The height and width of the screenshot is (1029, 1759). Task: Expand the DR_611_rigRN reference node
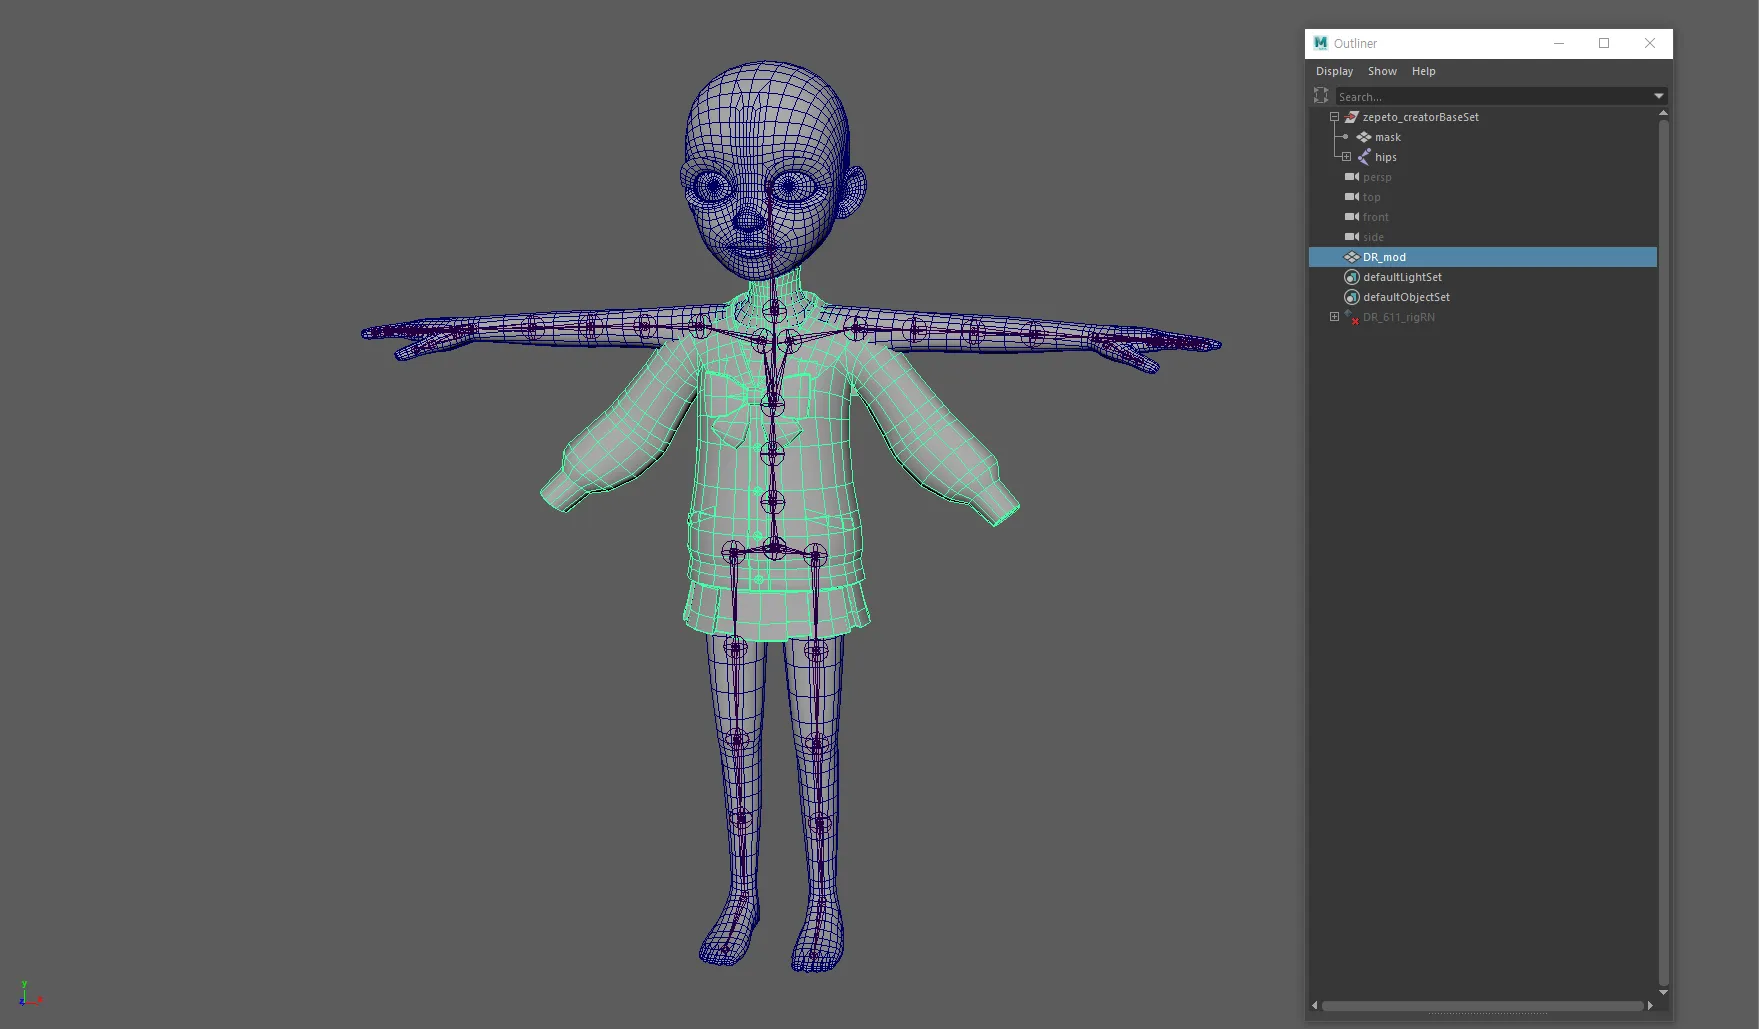[x=1334, y=317]
